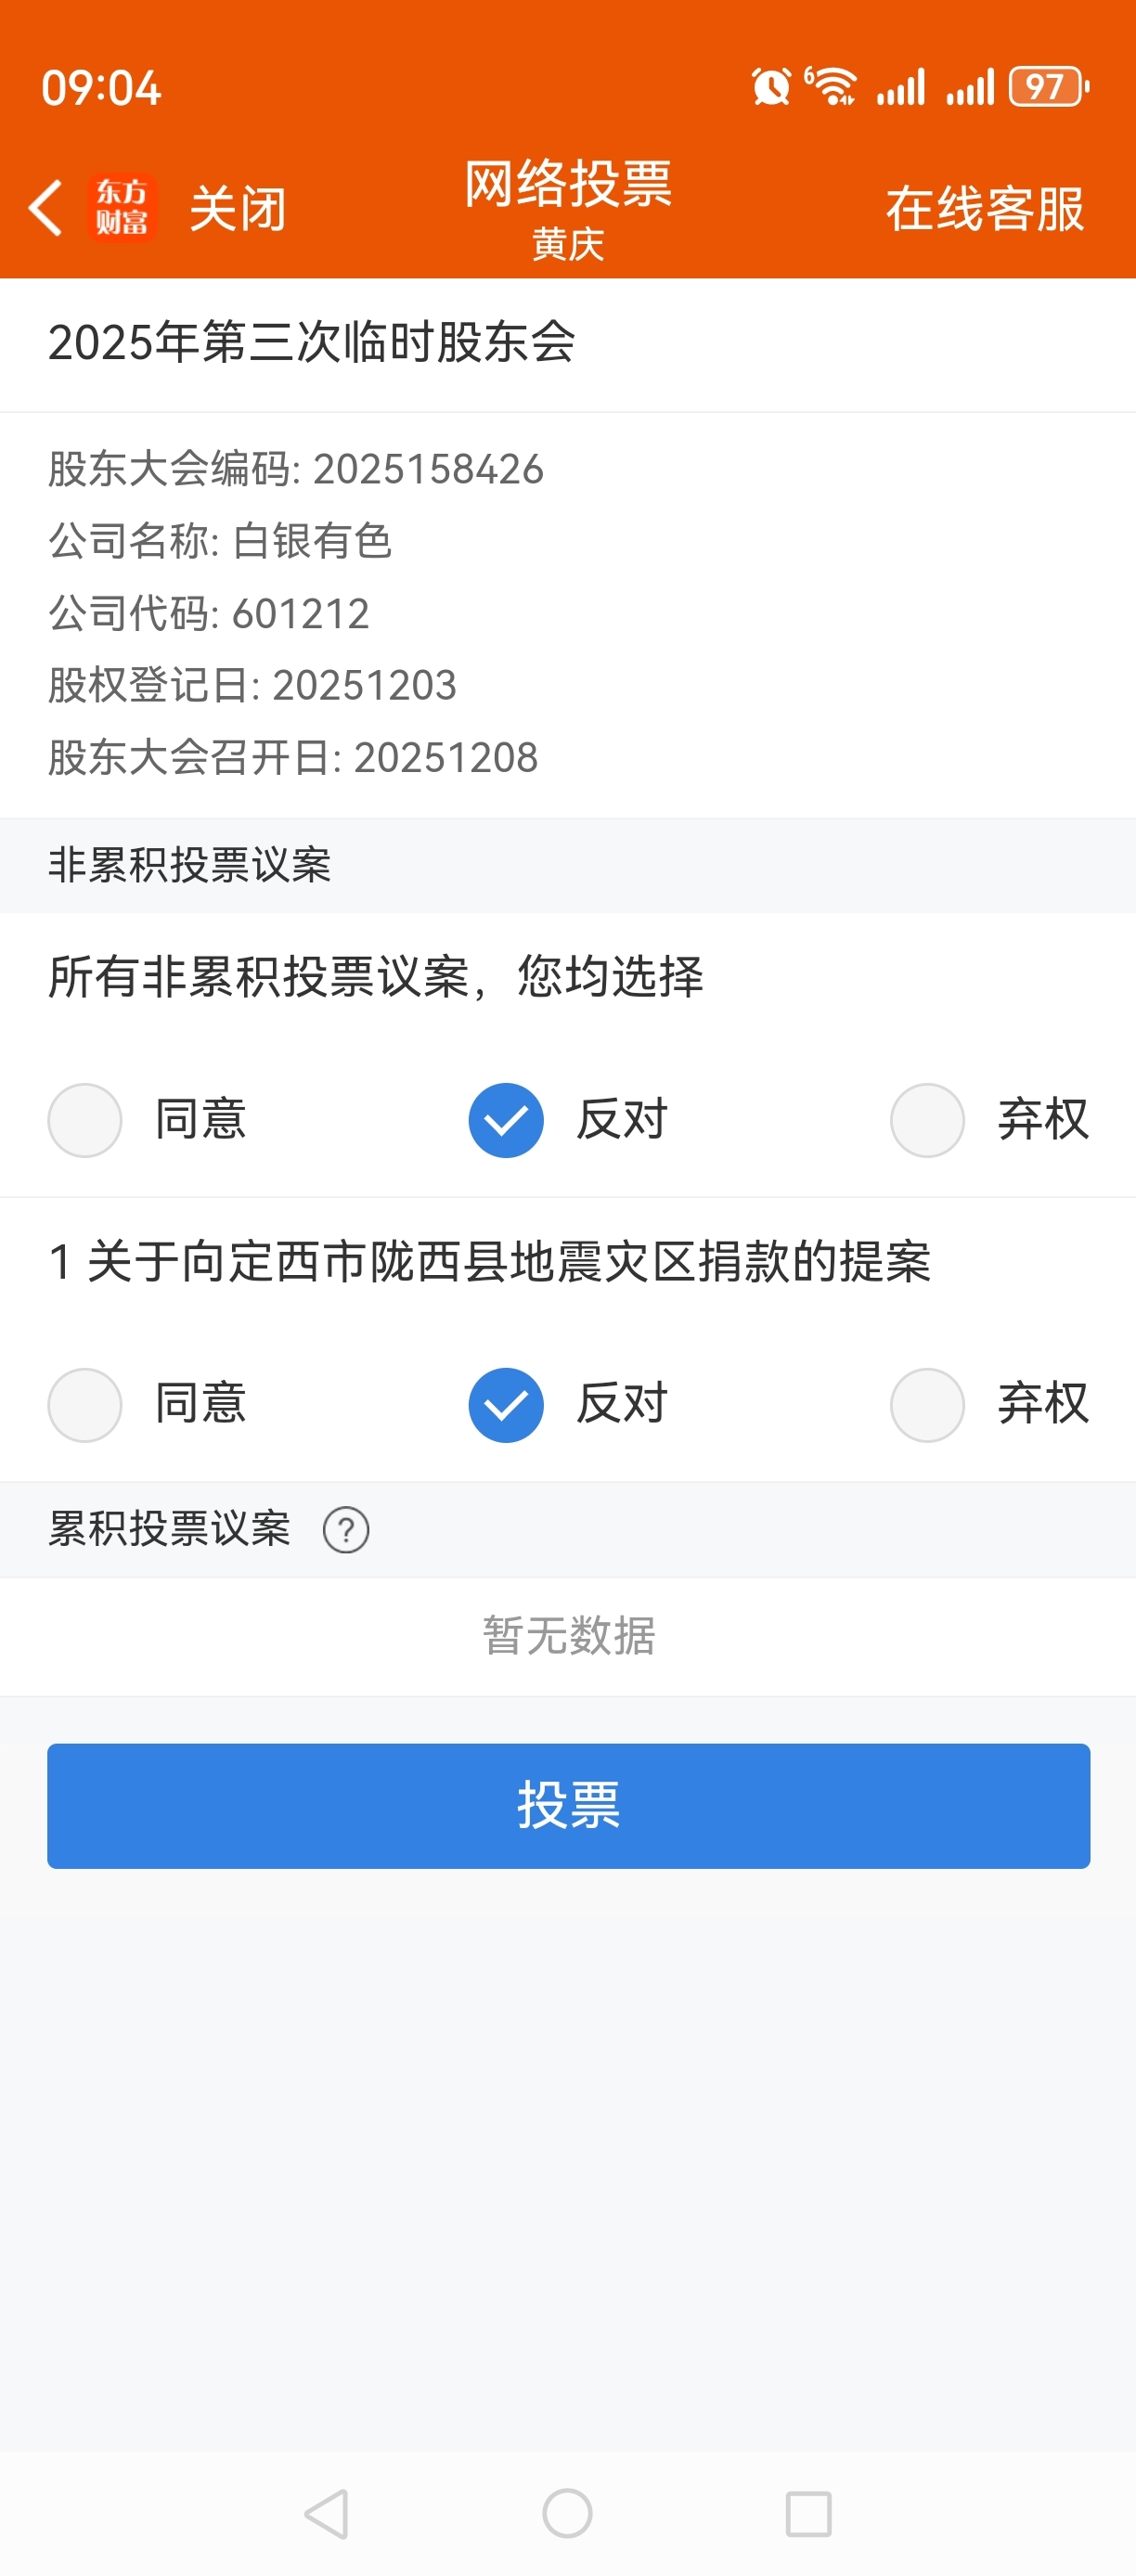Submit vote with the blue 投票 button
Image resolution: width=1136 pixels, height=2576 pixels.
pyautogui.click(x=568, y=1806)
